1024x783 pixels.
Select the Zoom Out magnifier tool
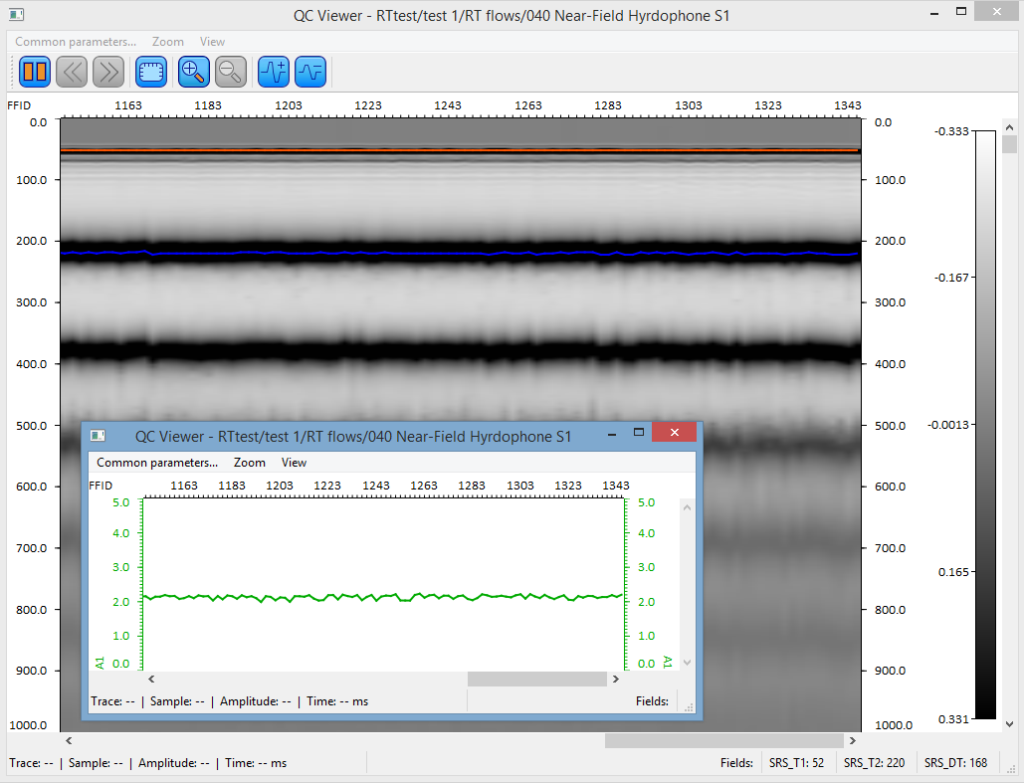[230, 71]
